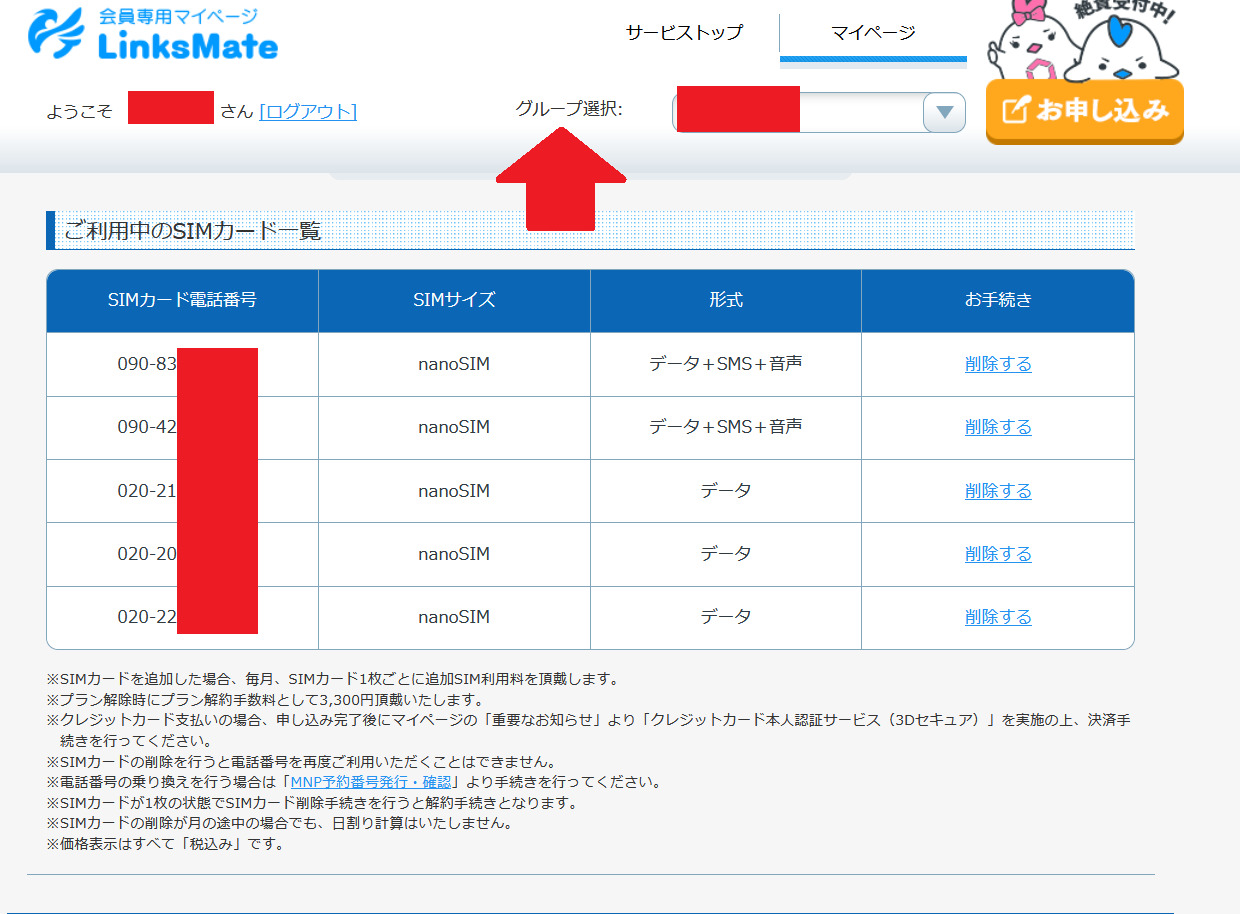
Task: Click the LinksMate logo
Action: coord(153,35)
